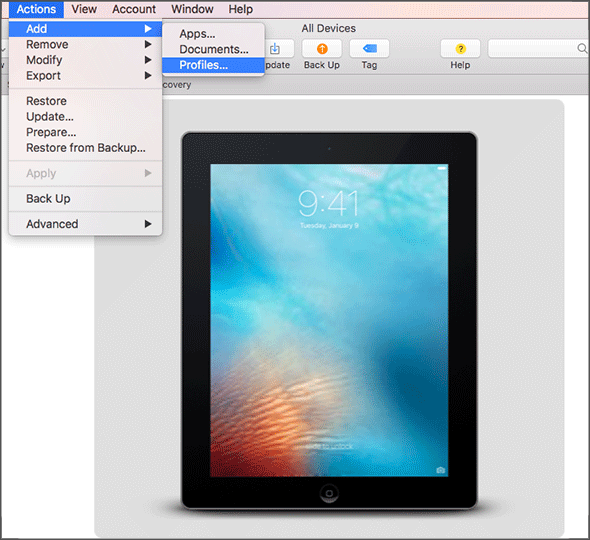Select Documents... from the Add submenu
This screenshot has height=540, width=590.
tap(213, 49)
